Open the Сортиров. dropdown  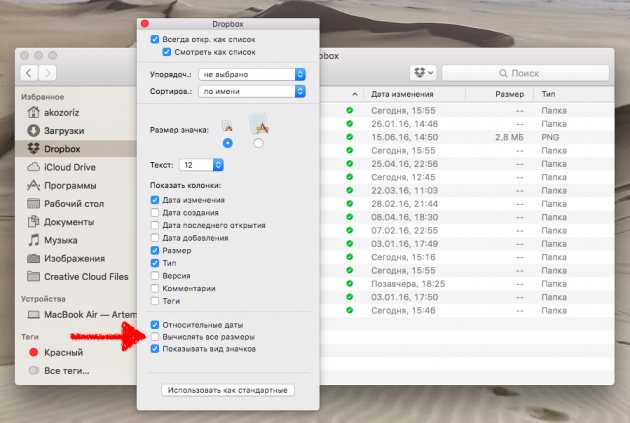[x=252, y=91]
